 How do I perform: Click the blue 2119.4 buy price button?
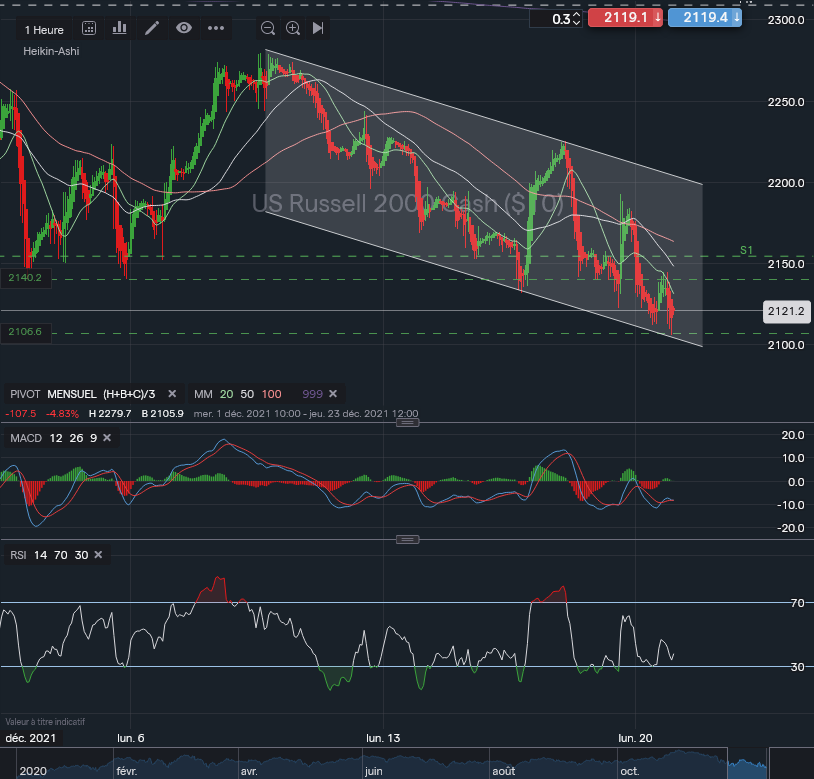click(x=704, y=18)
